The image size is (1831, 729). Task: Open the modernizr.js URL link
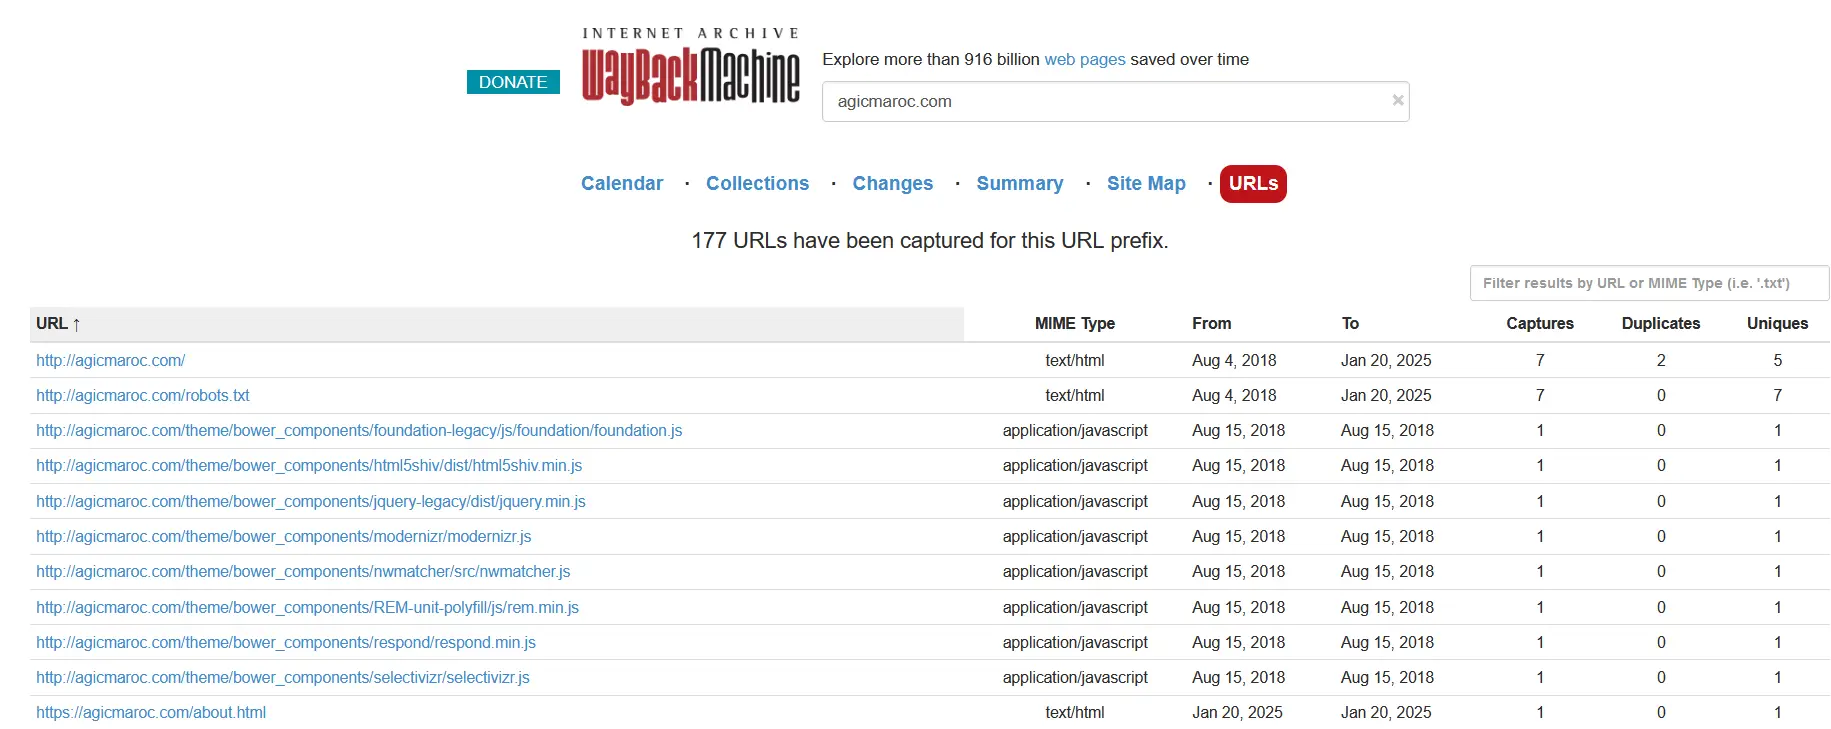283,537
